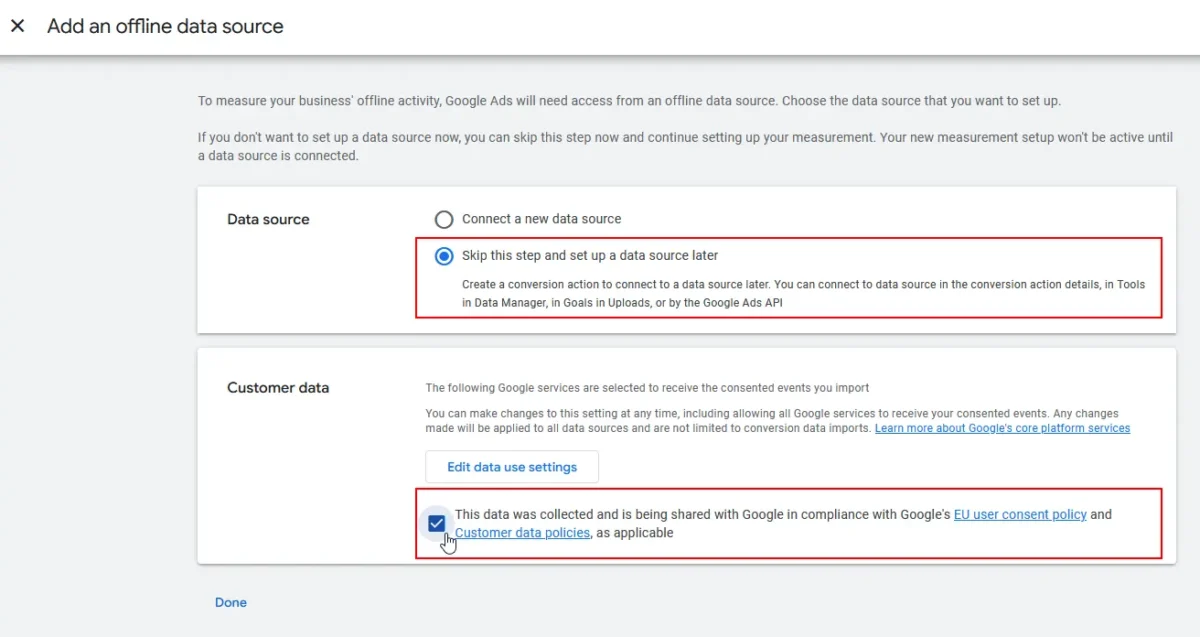Select the Connect a new data source radio button
The width and height of the screenshot is (1200, 637).
(444, 219)
